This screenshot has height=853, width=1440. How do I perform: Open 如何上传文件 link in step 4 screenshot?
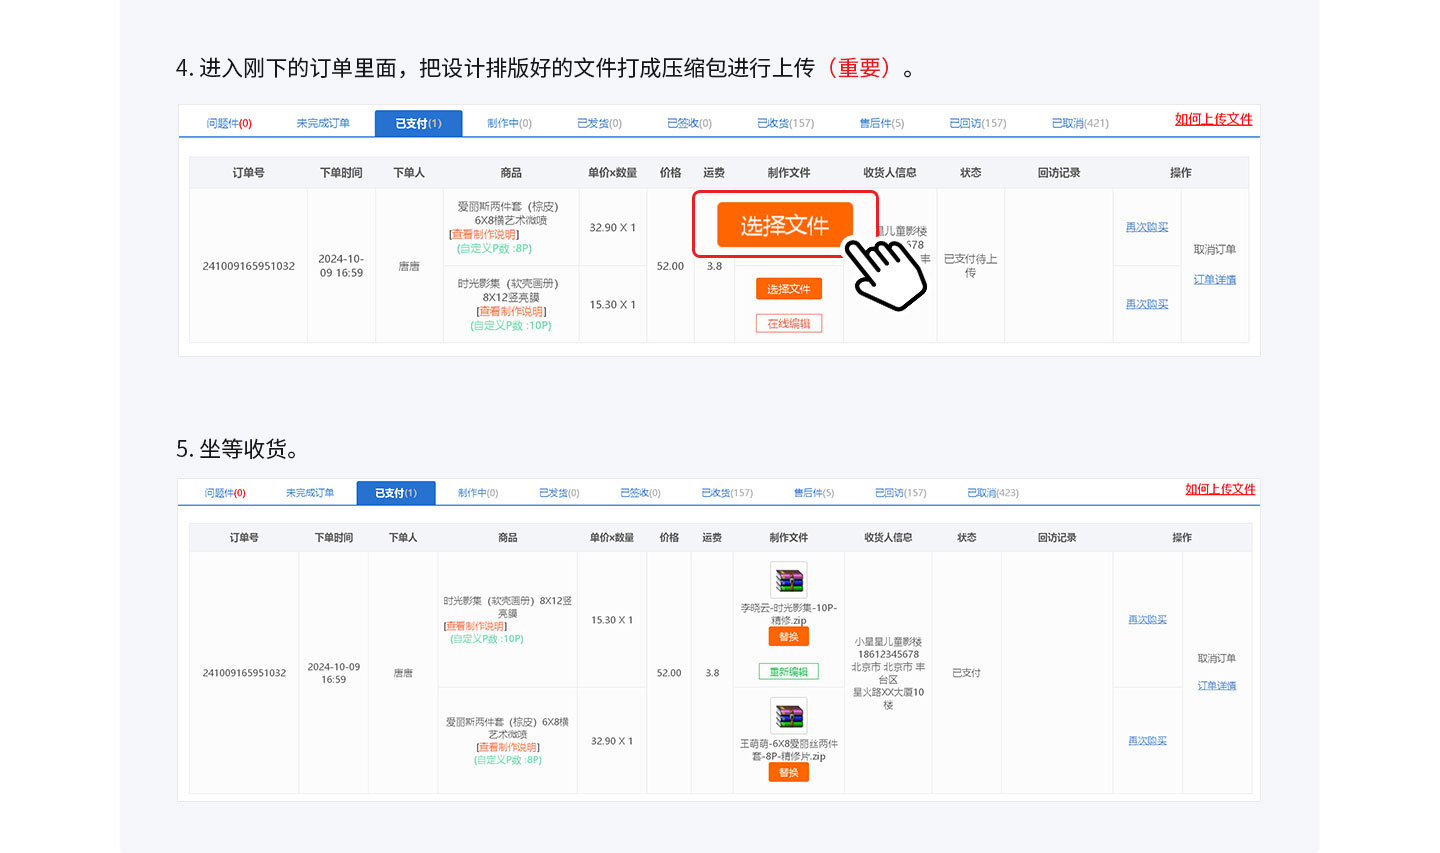point(1213,119)
